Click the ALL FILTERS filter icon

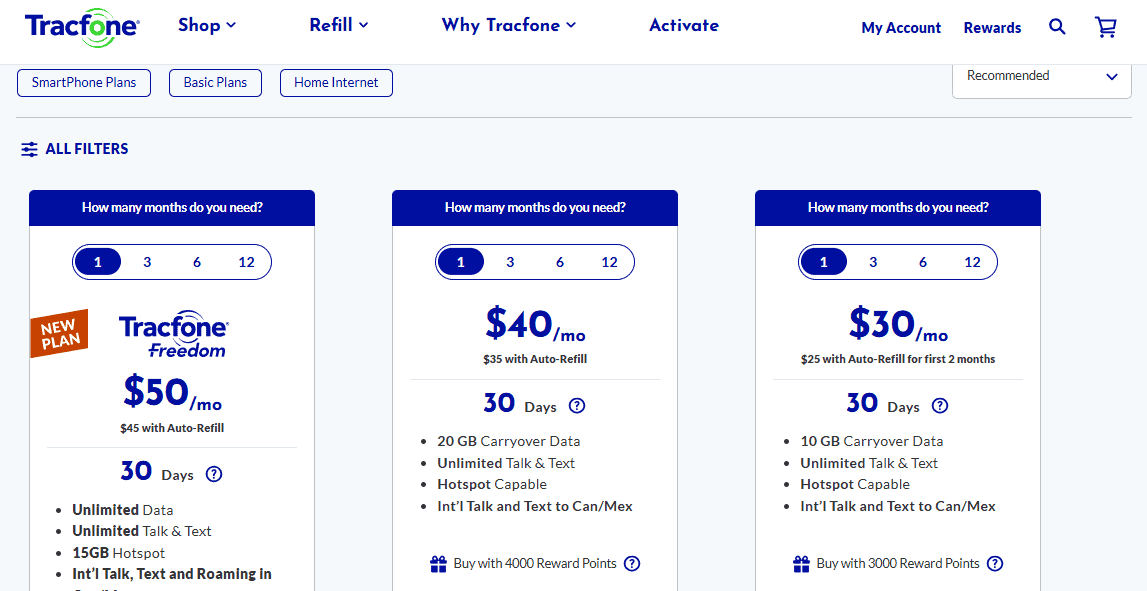pyautogui.click(x=29, y=148)
